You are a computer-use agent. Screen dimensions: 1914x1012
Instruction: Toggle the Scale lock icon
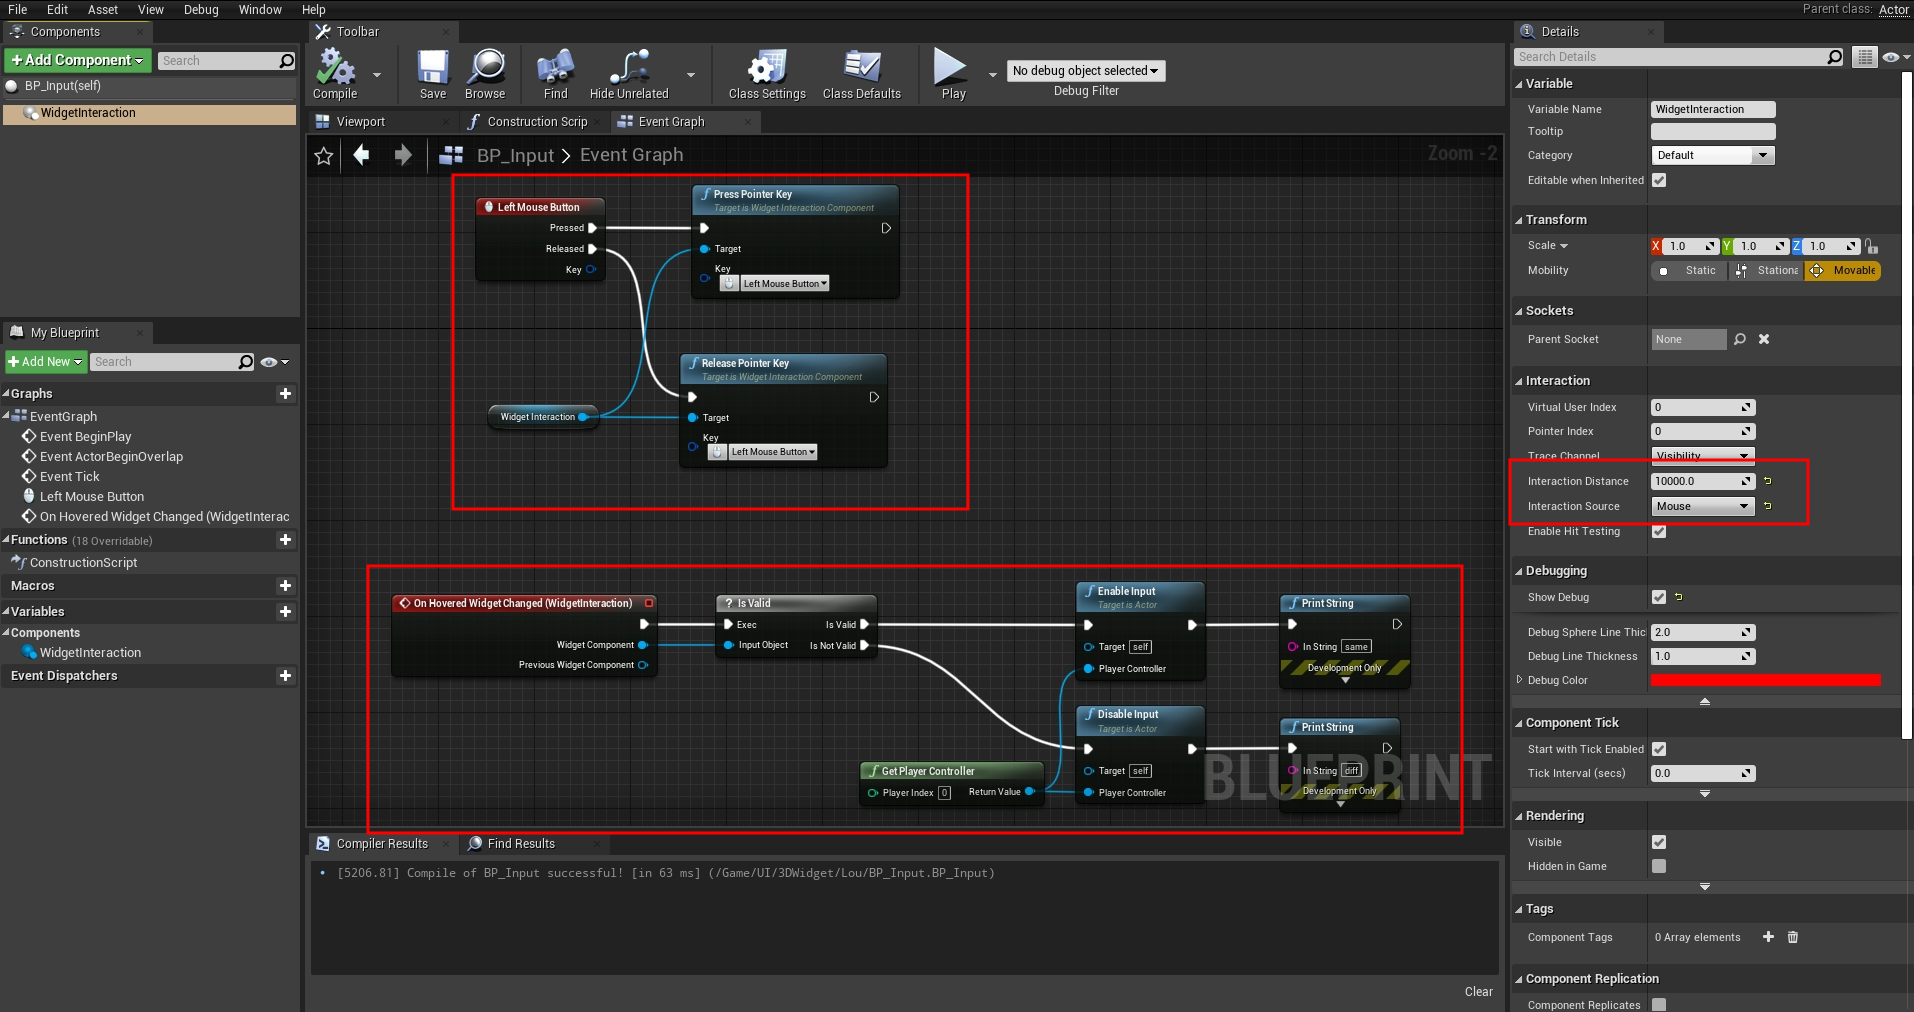1872,246
